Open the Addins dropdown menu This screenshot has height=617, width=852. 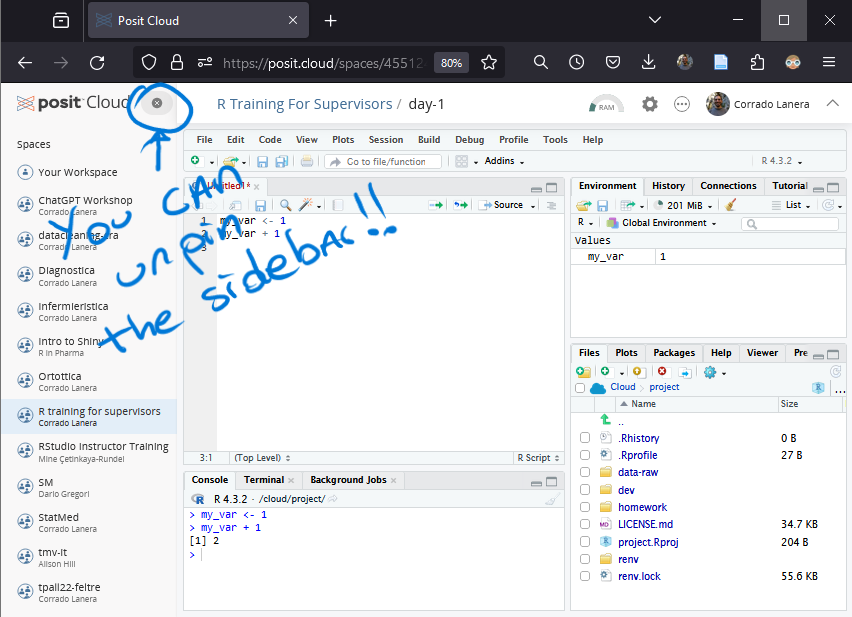coord(504,162)
